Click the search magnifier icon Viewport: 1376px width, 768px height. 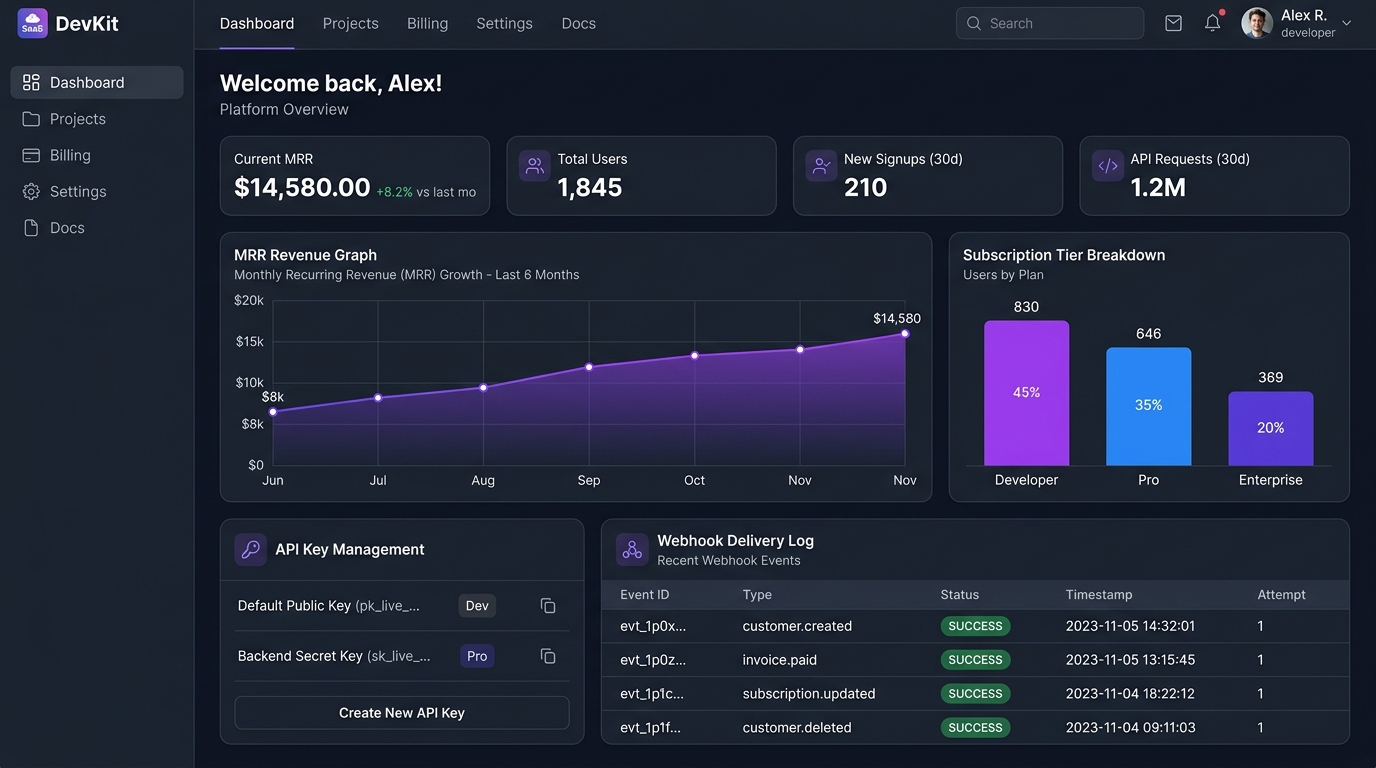click(x=973, y=23)
